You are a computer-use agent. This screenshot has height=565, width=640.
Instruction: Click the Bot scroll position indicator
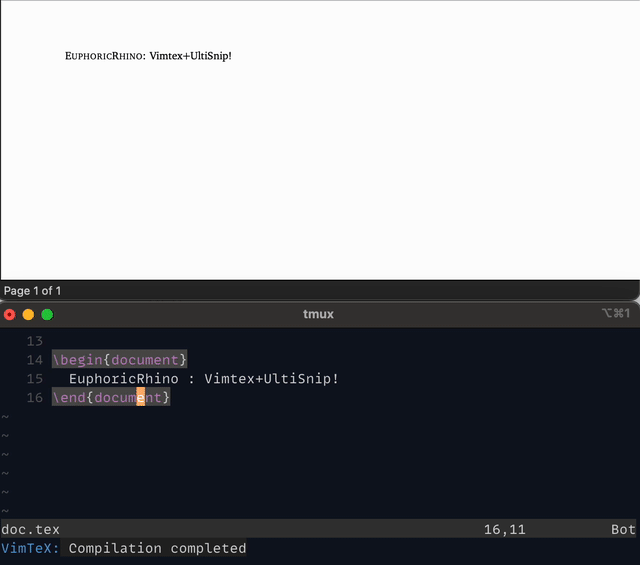pos(623,529)
